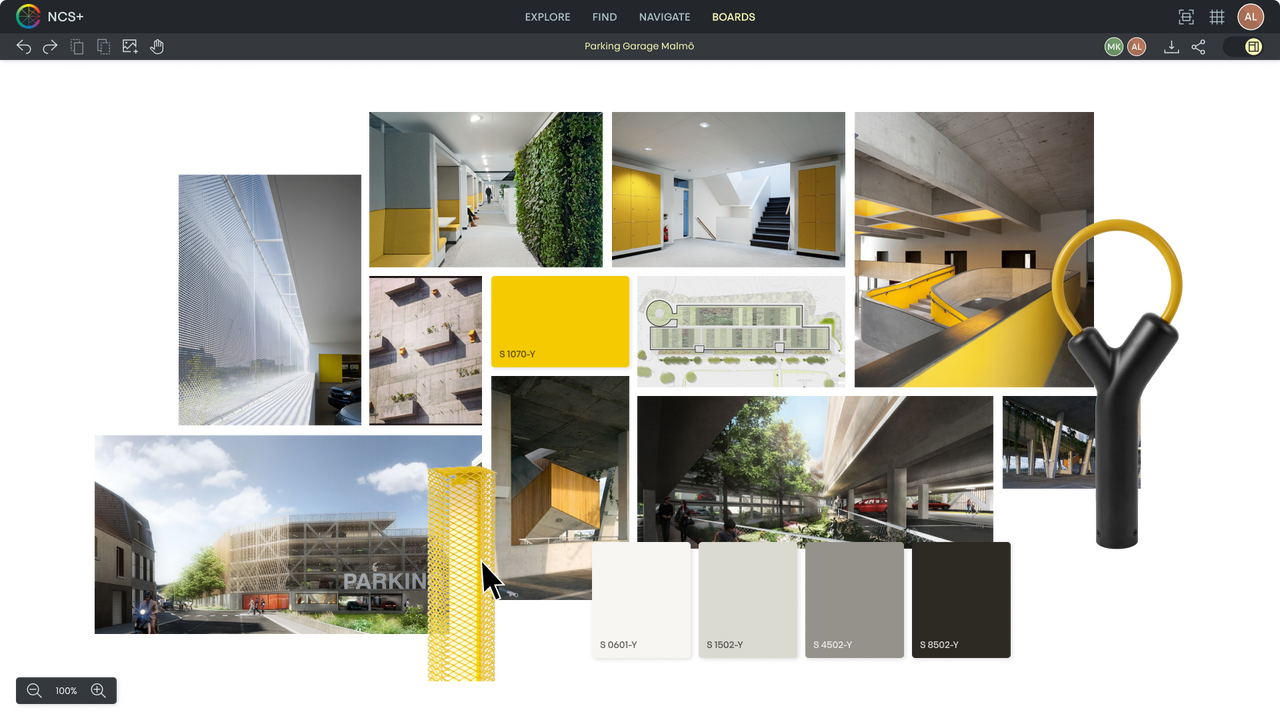
Task: Select the paste tool in the toolbar
Action: pyautogui.click(x=103, y=46)
